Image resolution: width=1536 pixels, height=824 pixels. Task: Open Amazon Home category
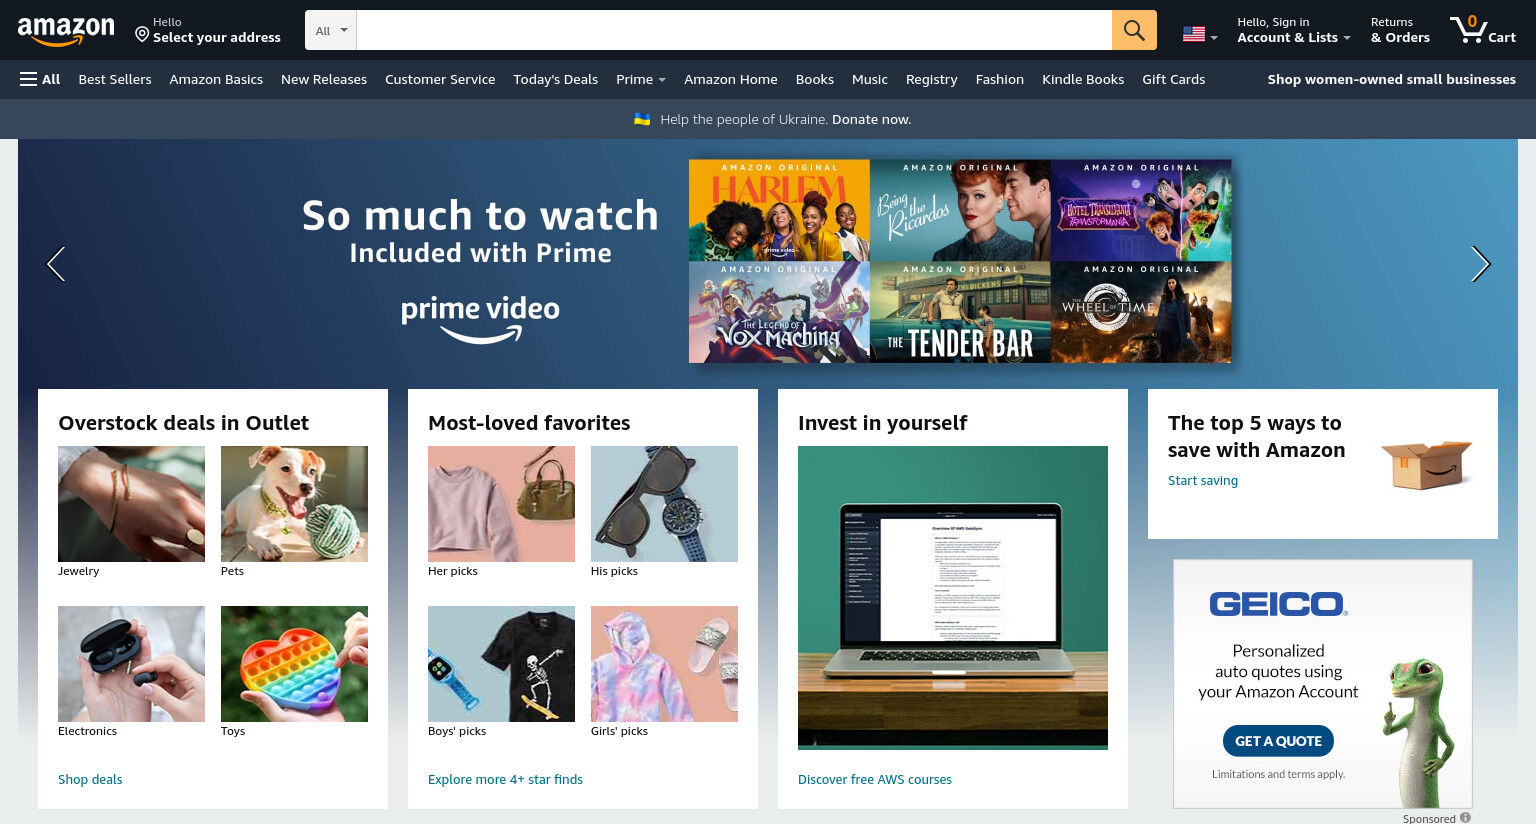point(731,79)
